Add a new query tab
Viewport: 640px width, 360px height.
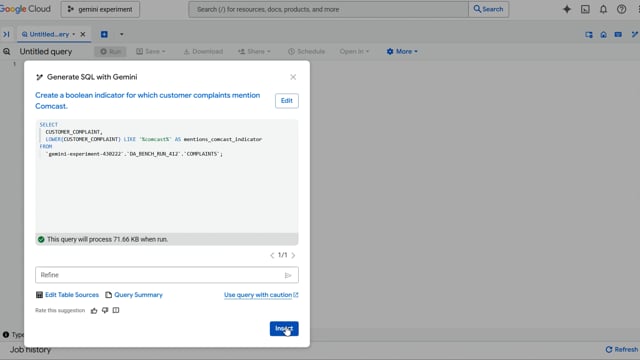104,34
